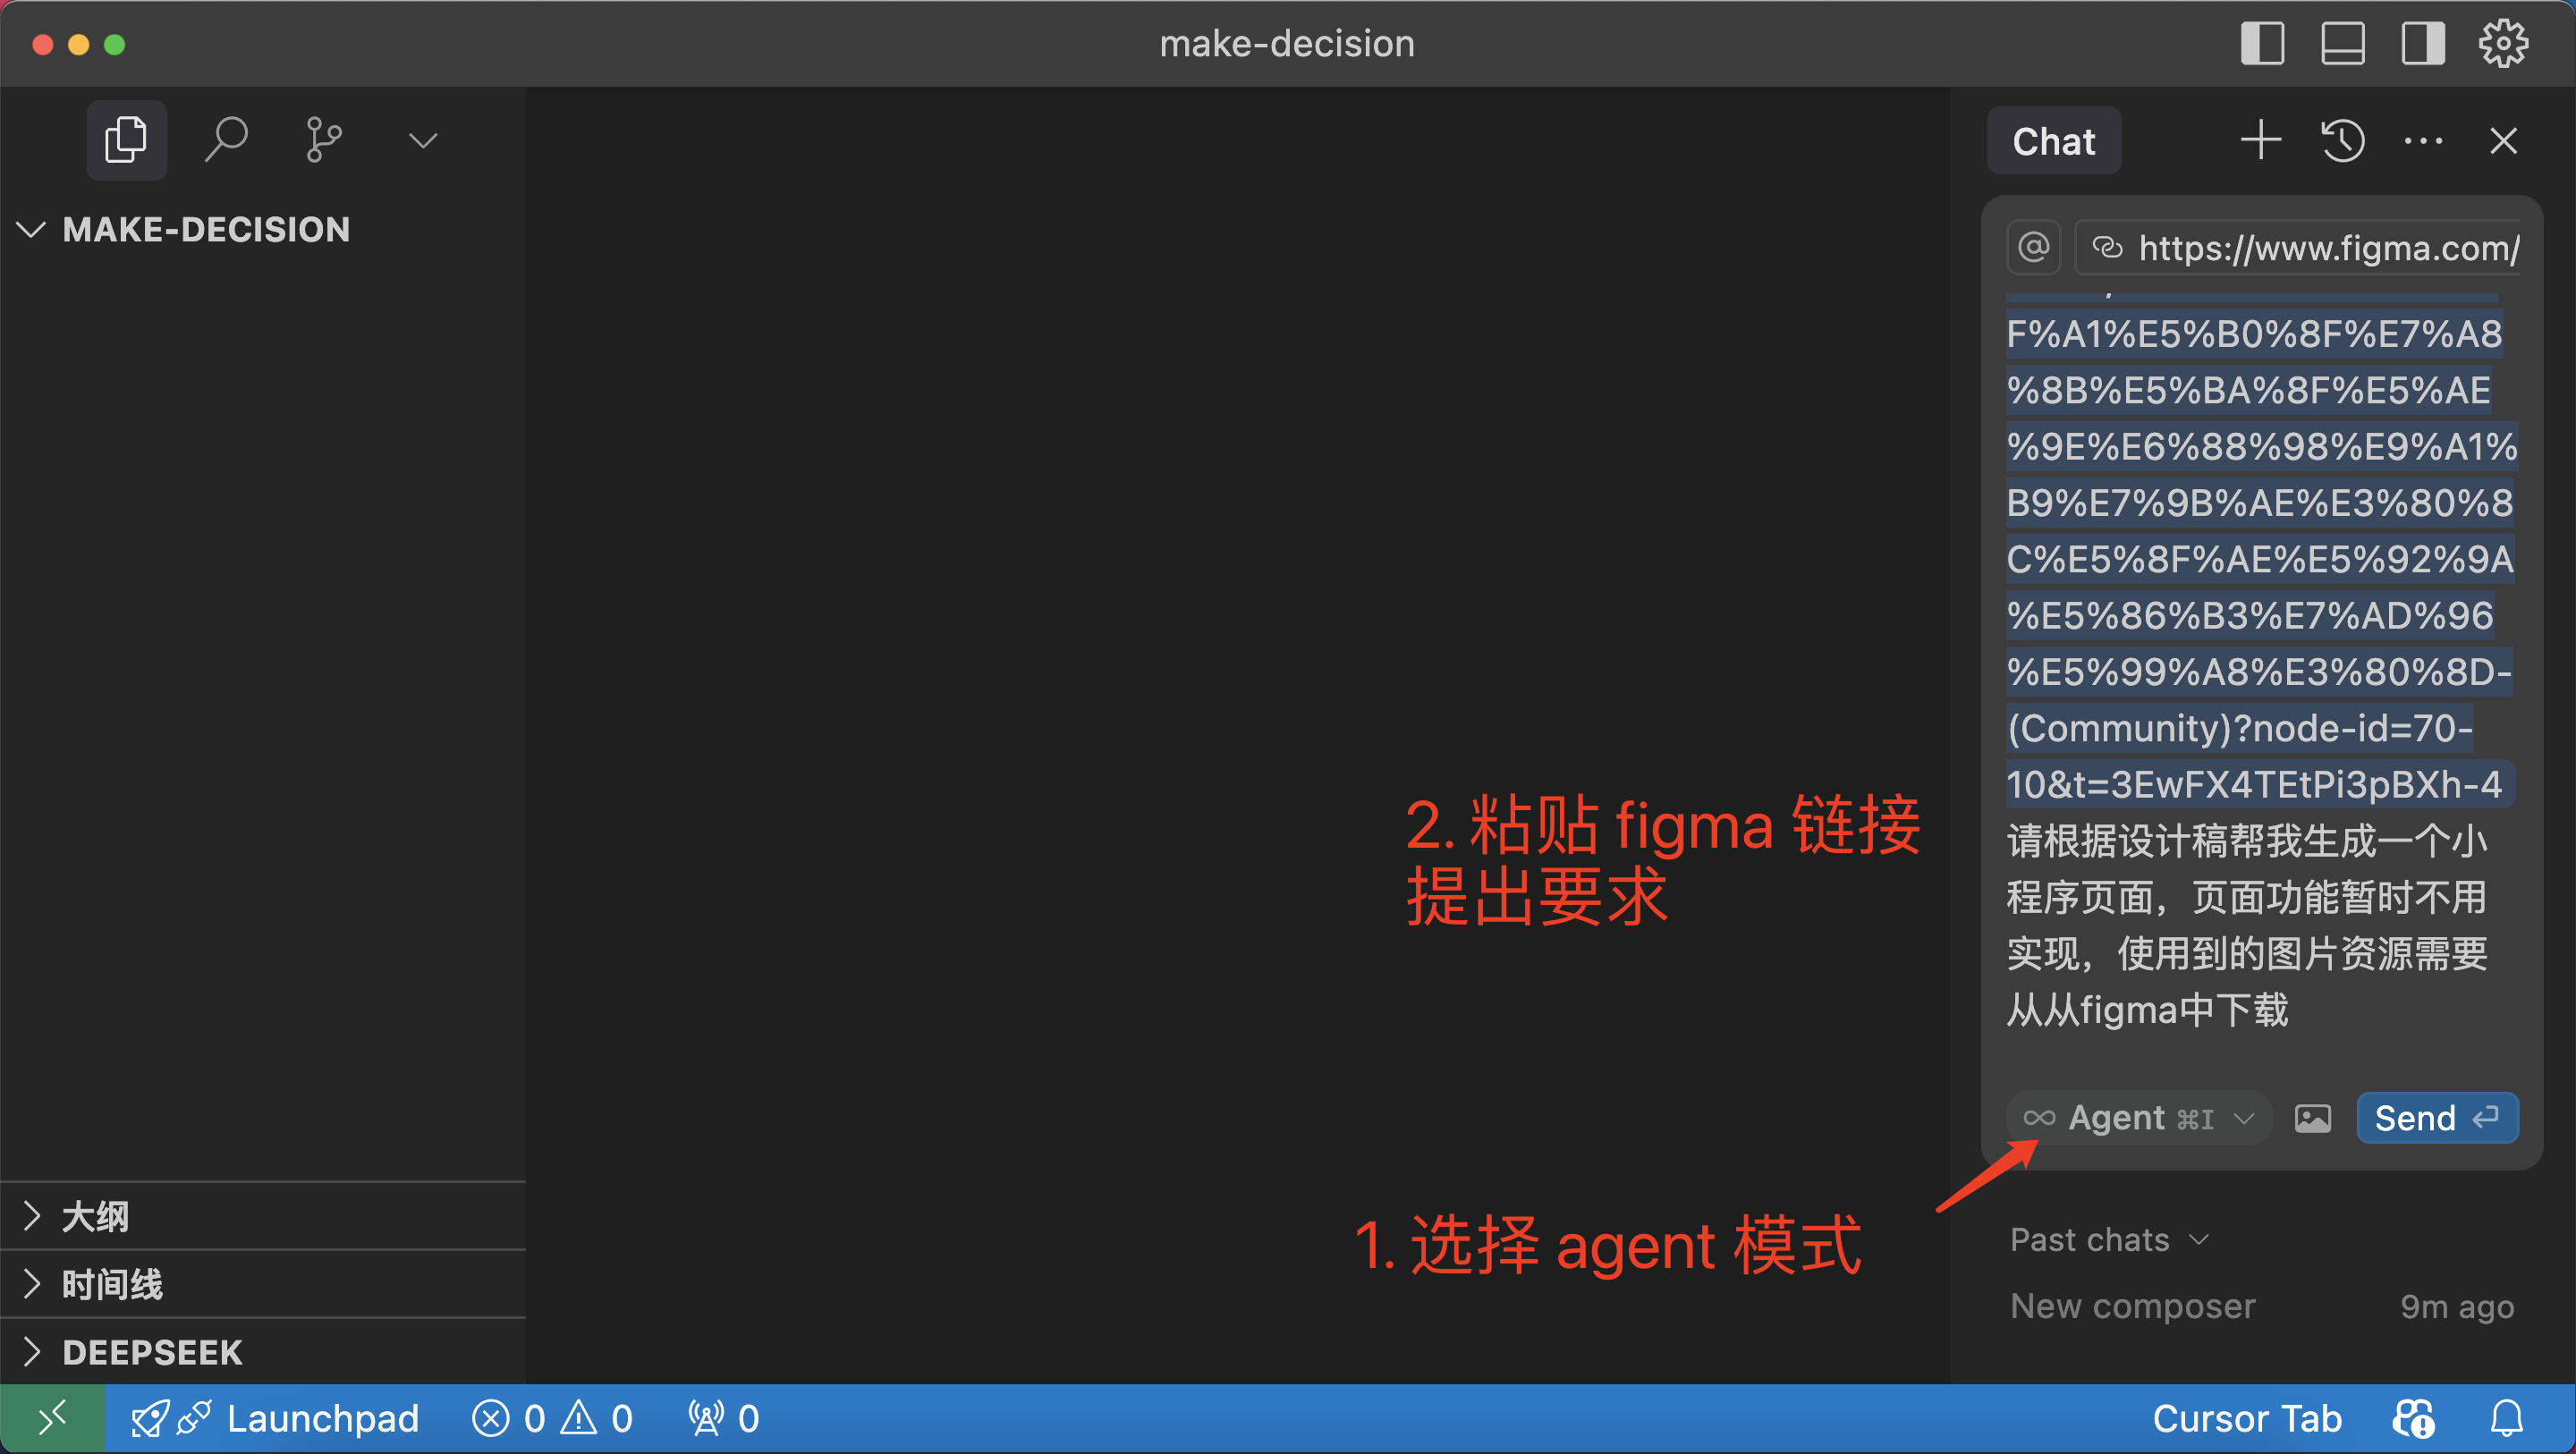
Task: Click Launchpad in the status bar
Action: point(322,1418)
